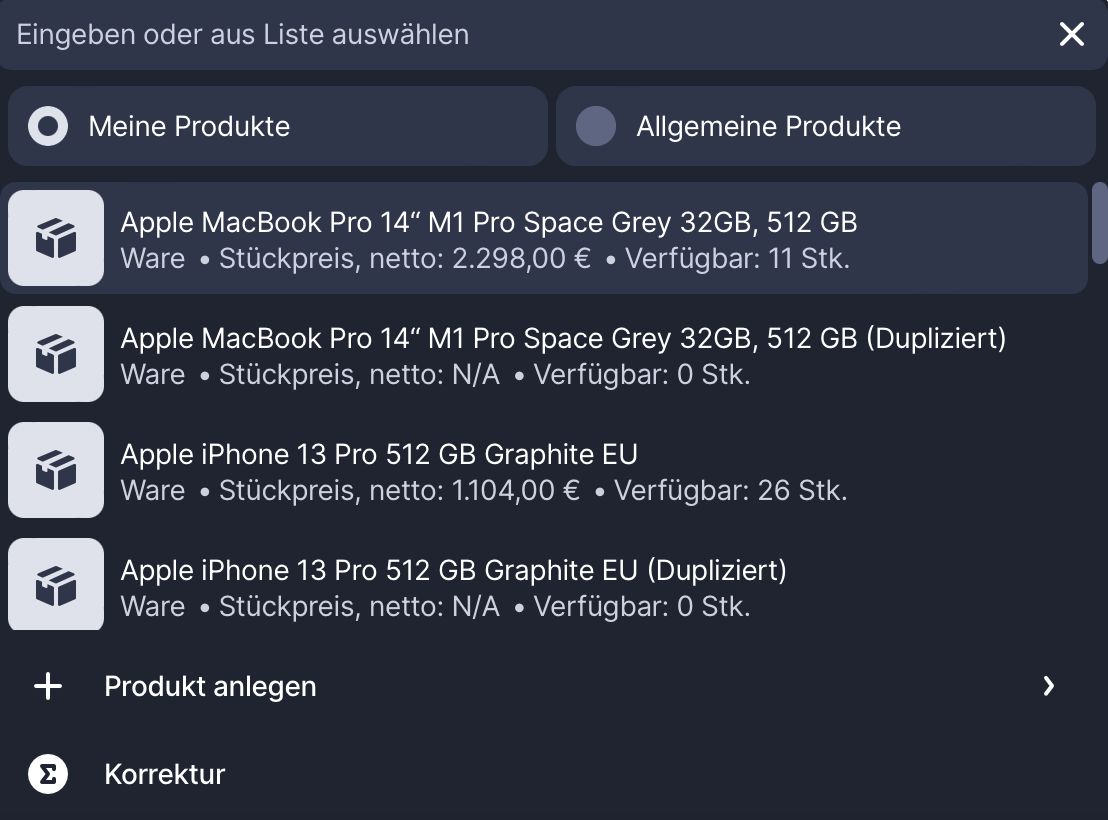
Task: Focus the 'Eingeben oder aus Liste auswählen' search field
Action: click(500, 35)
